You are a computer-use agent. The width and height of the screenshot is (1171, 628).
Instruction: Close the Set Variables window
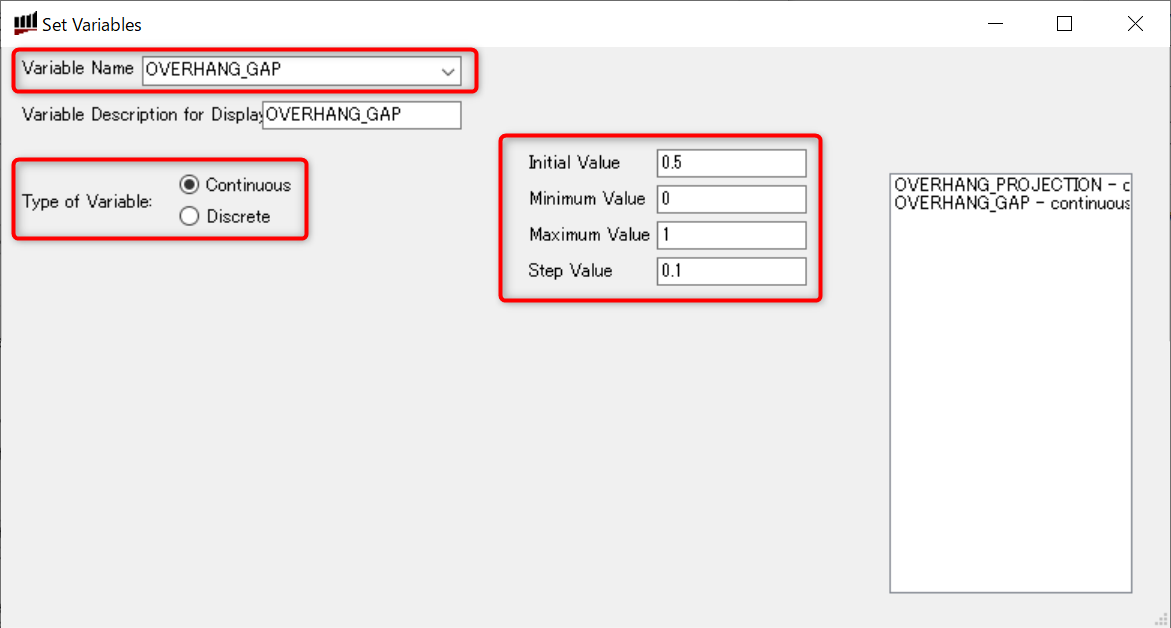click(1135, 24)
